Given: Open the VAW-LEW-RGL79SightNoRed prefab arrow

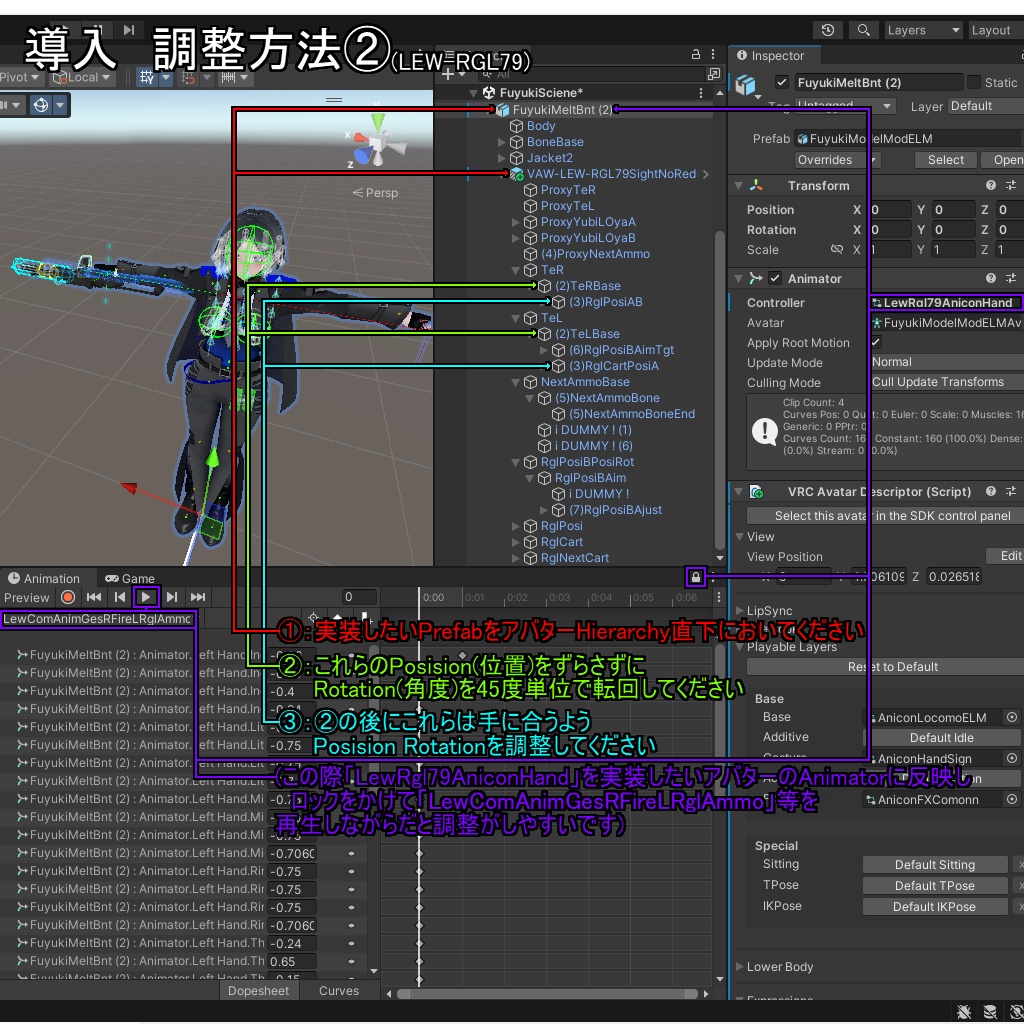Looking at the screenshot, I should [706, 174].
